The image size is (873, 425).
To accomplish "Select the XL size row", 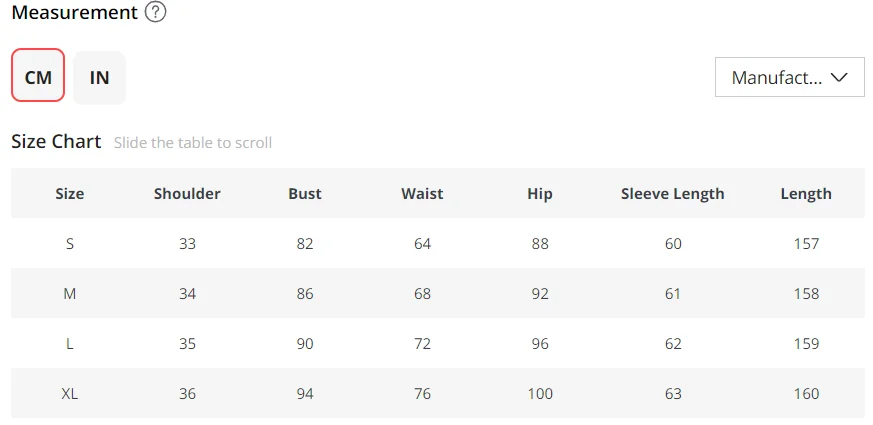I will [438, 393].
